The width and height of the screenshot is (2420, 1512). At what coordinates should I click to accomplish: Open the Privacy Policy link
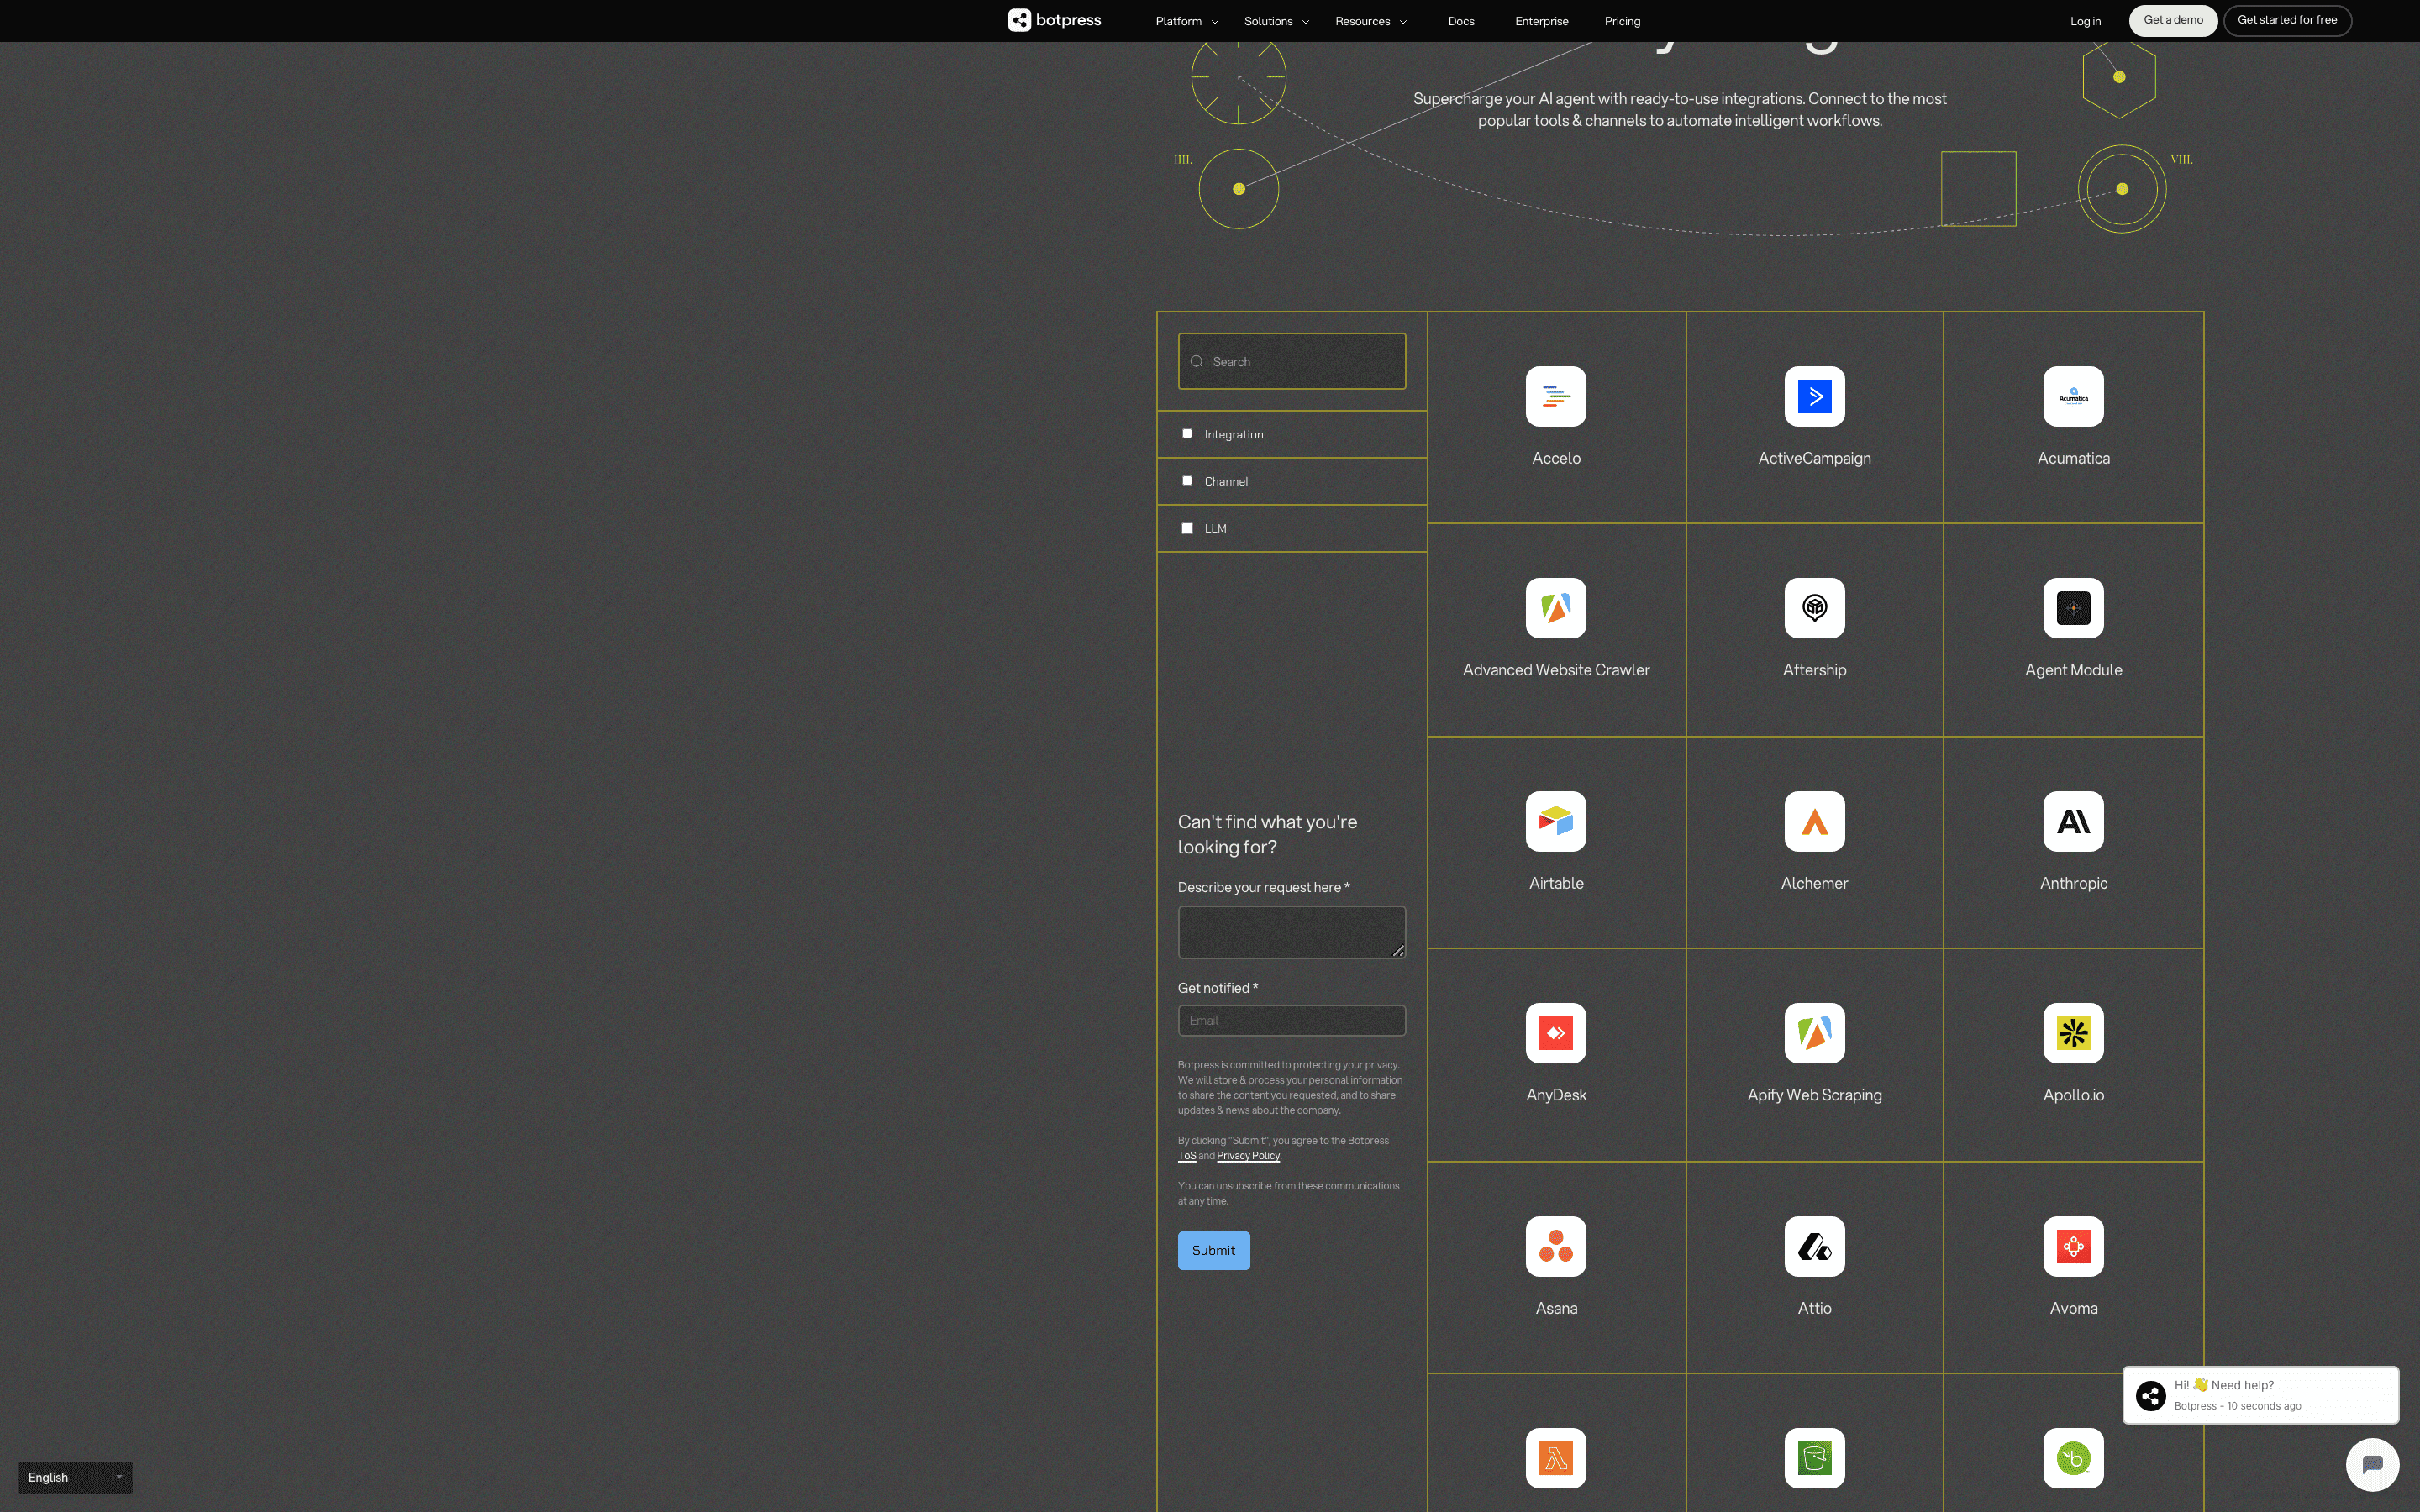click(x=1248, y=1156)
